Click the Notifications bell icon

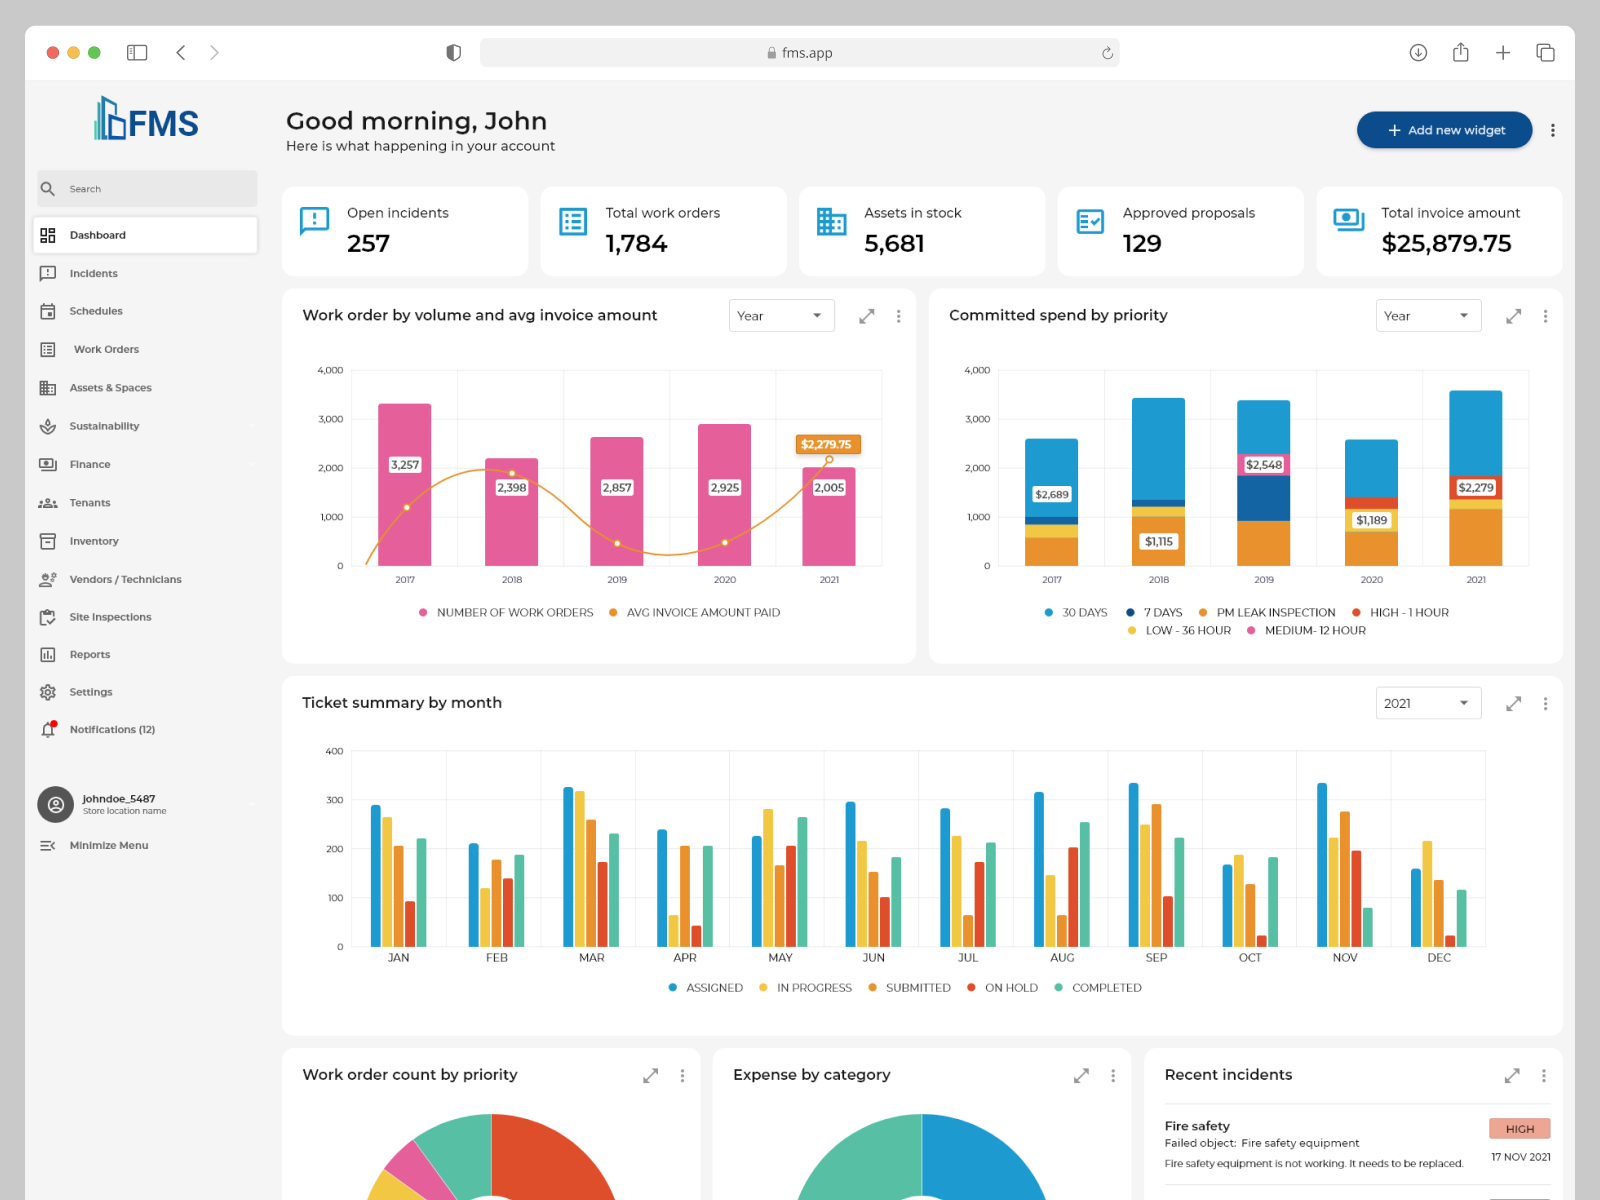click(47, 730)
